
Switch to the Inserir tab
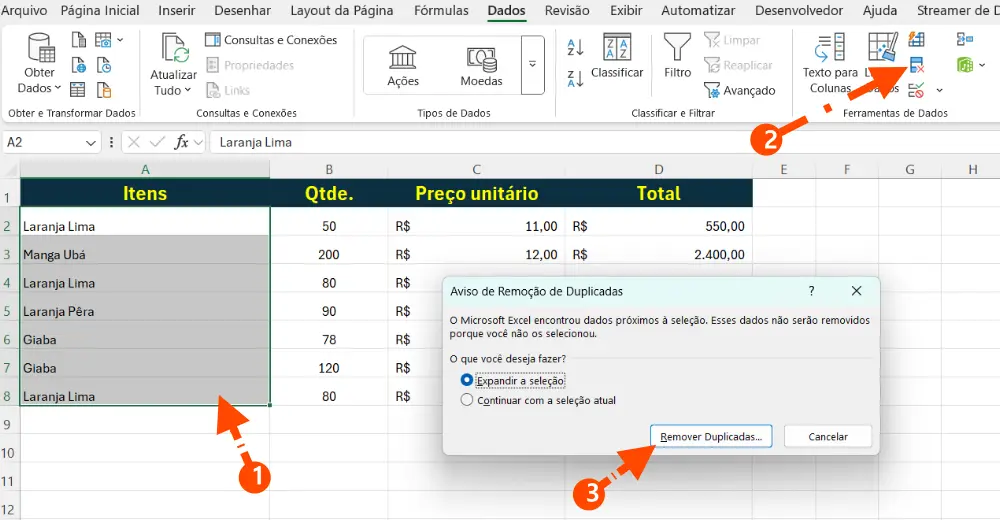click(177, 11)
